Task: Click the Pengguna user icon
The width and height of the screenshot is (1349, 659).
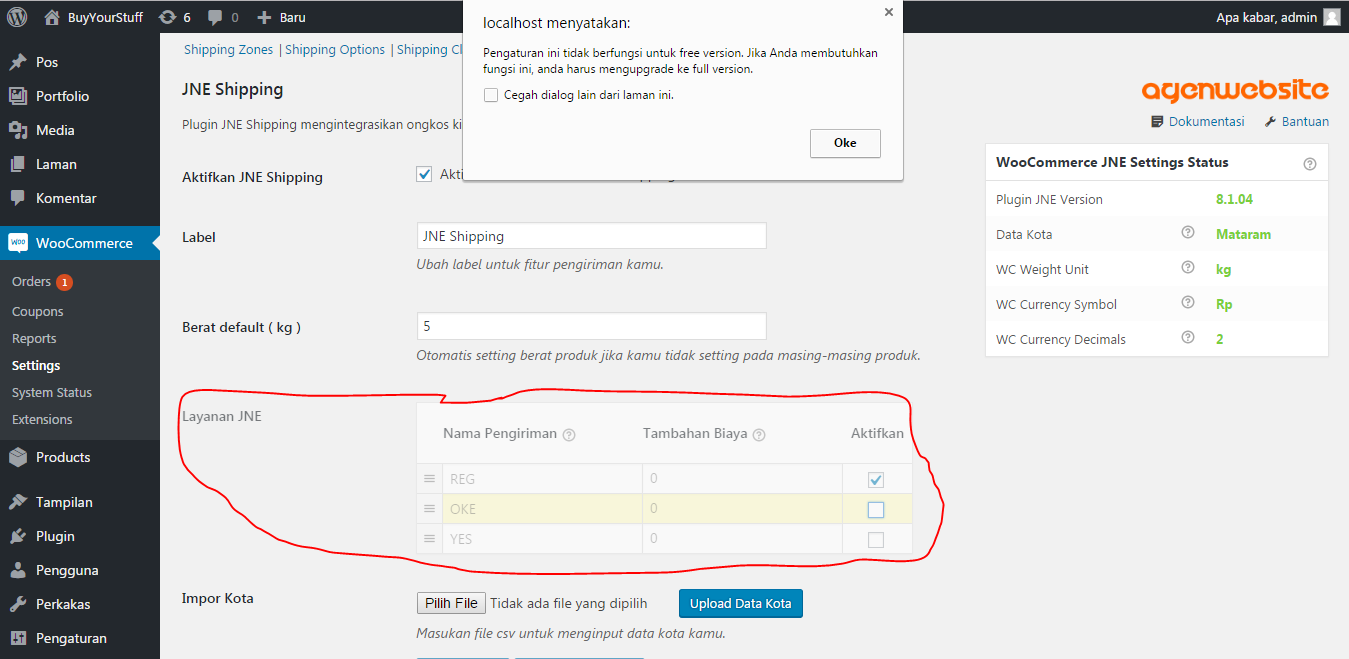Action: (17, 570)
